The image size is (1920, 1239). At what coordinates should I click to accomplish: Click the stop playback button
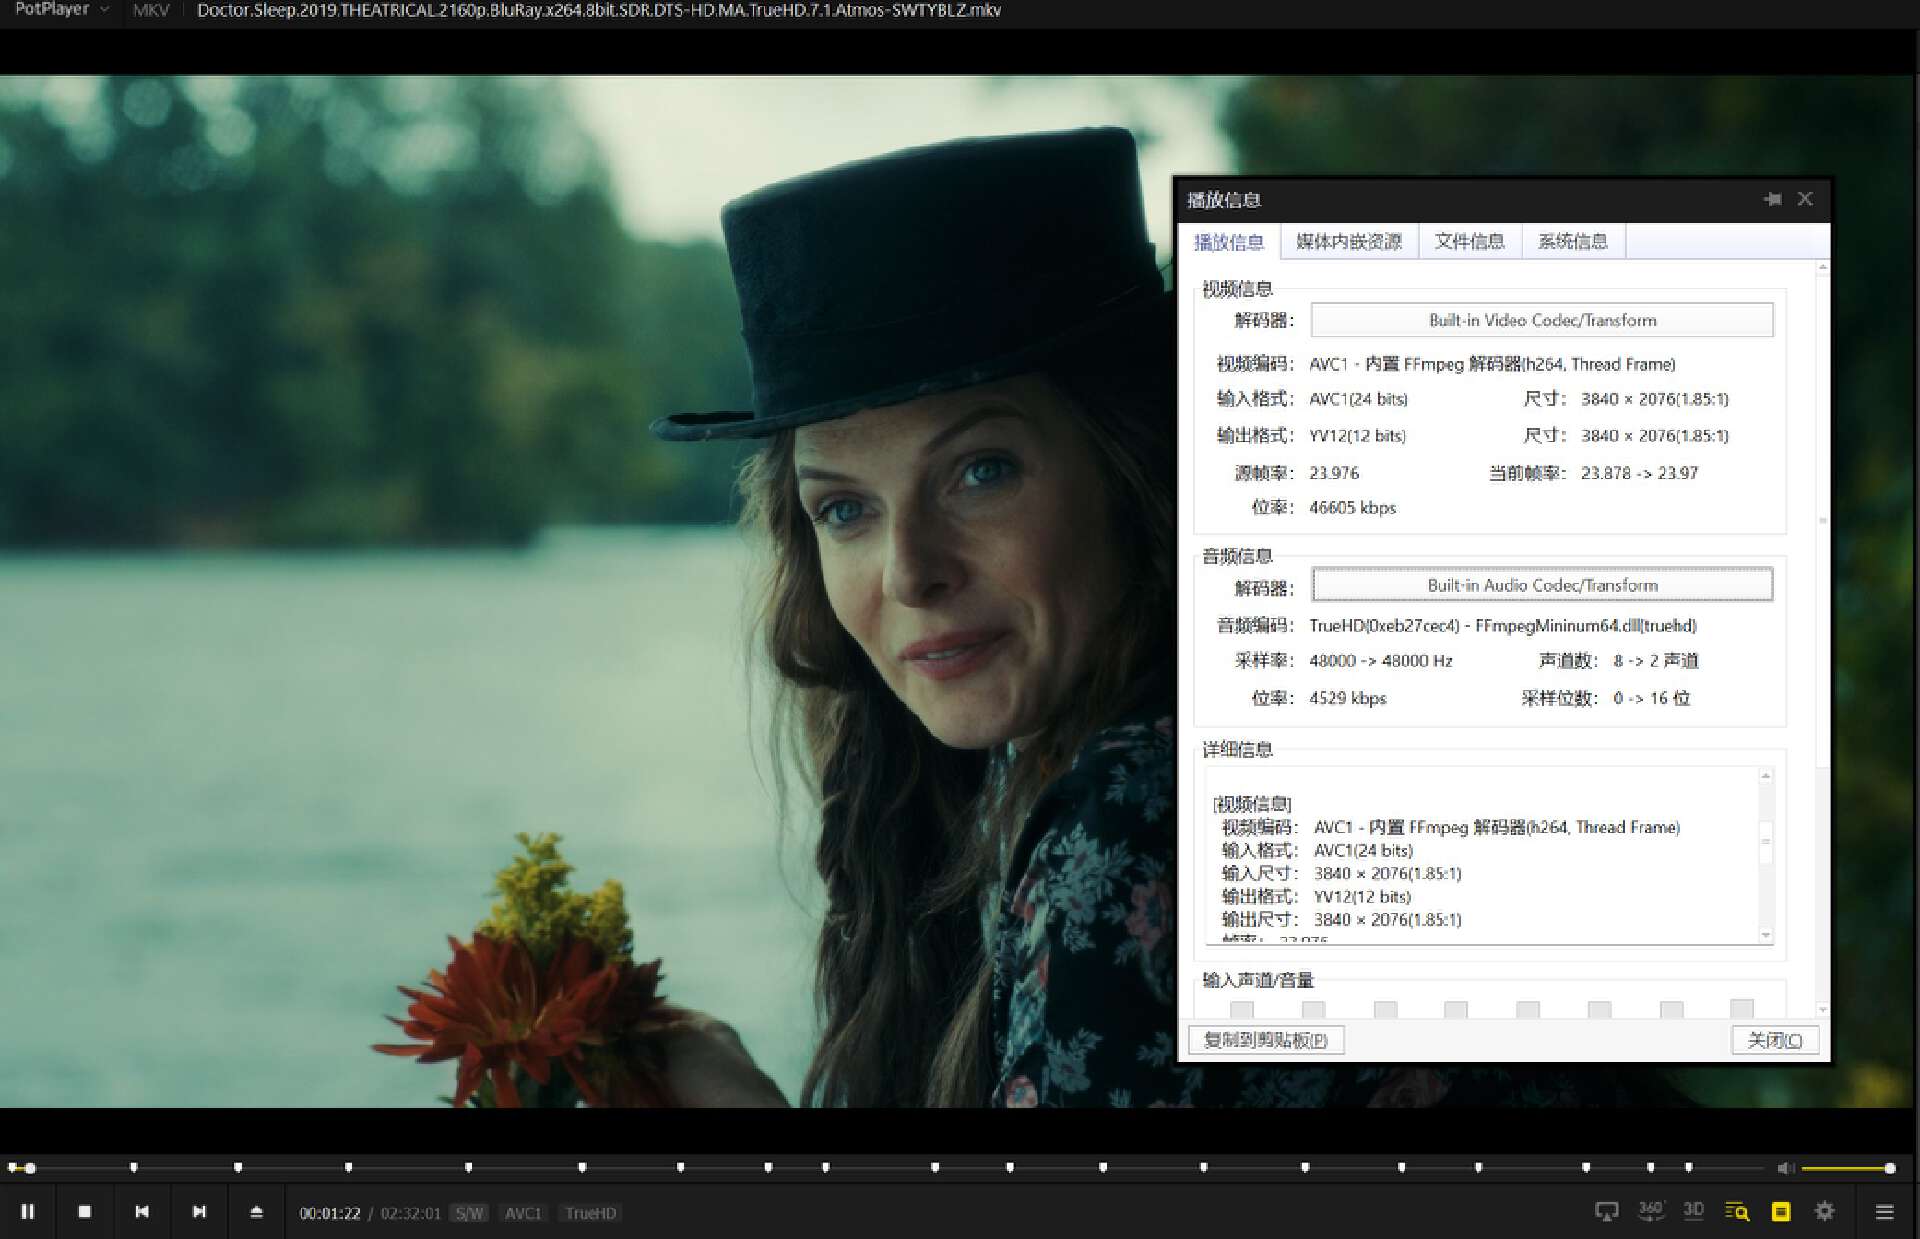click(x=85, y=1212)
